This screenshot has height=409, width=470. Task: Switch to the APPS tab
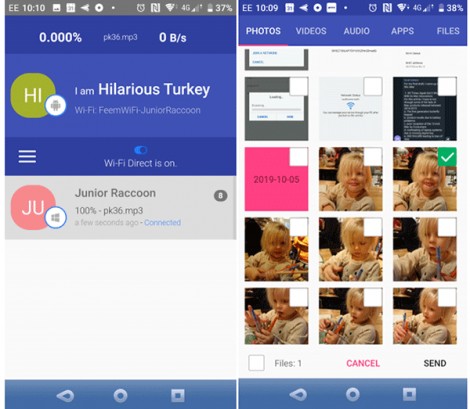pyautogui.click(x=403, y=31)
